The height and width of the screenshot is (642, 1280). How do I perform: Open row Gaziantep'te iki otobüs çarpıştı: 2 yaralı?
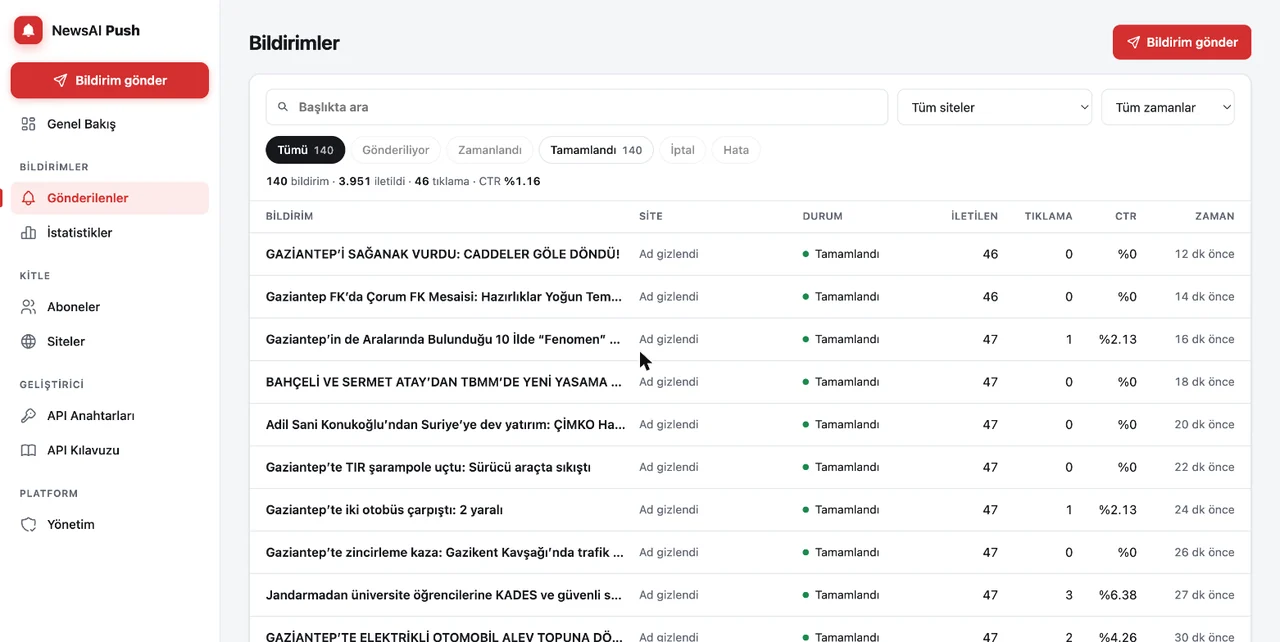[x=750, y=510]
